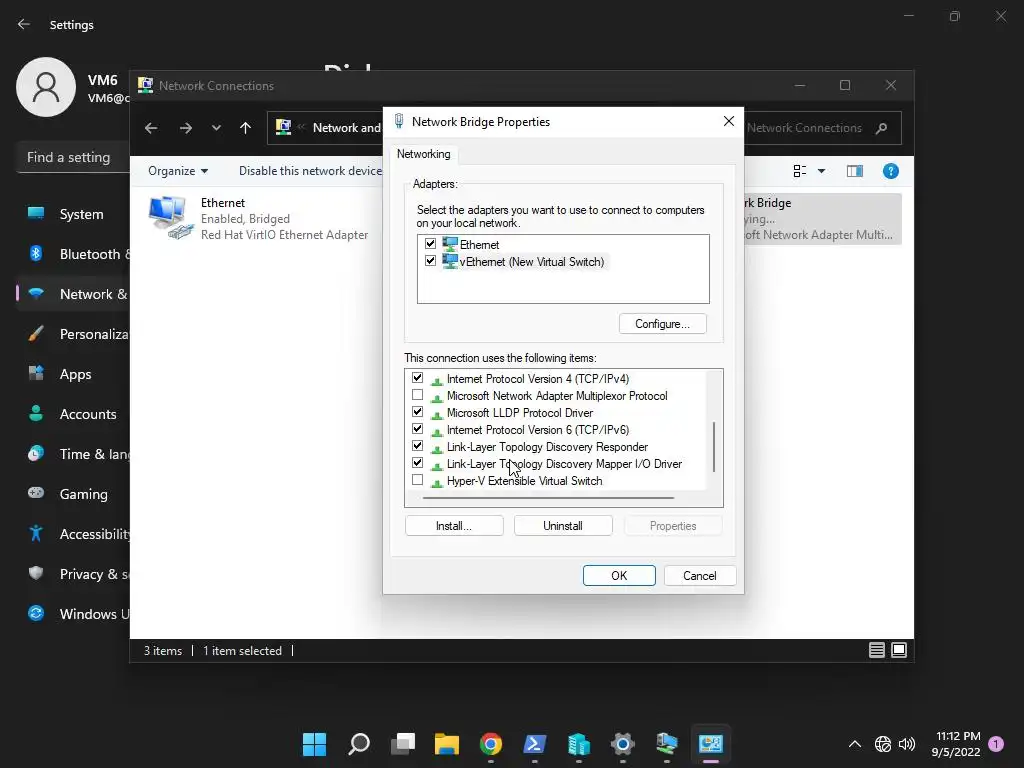Viewport: 1024px width, 768px height.
Task: Open System settings
Action: (73, 214)
